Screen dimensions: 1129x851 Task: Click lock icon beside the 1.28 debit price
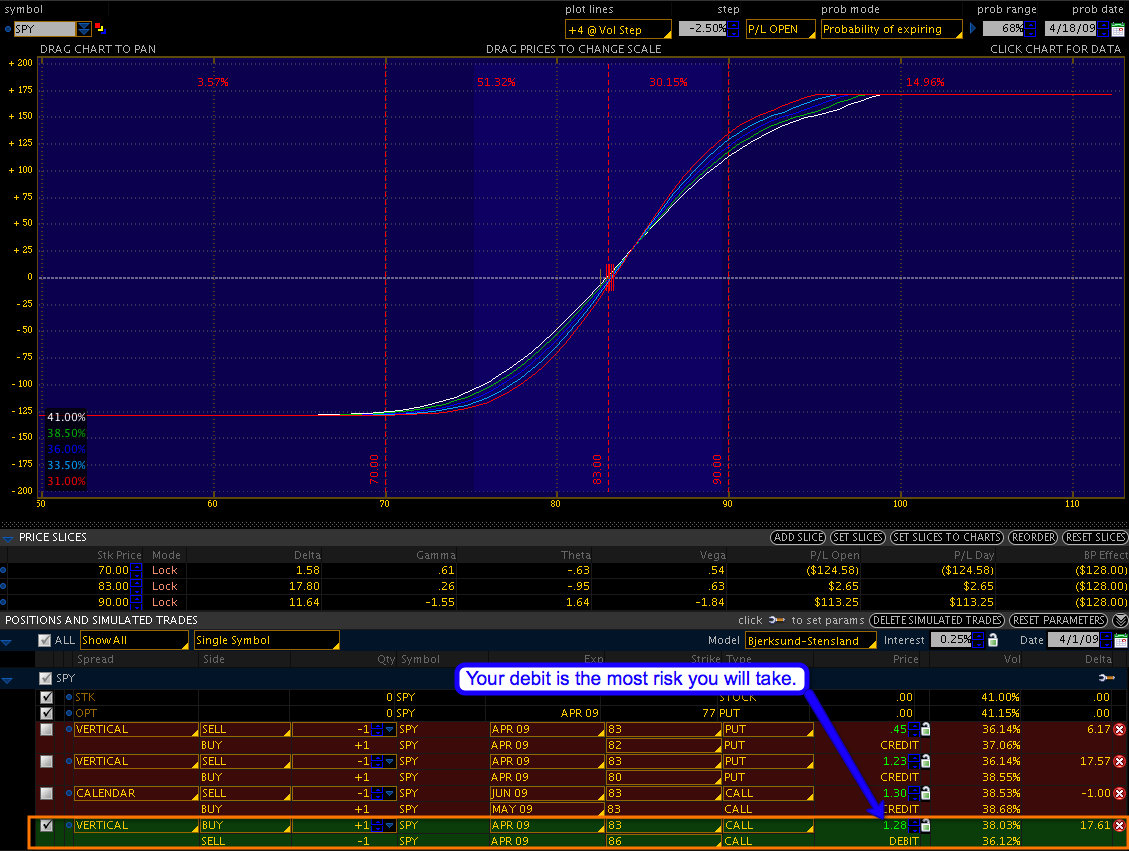click(926, 826)
